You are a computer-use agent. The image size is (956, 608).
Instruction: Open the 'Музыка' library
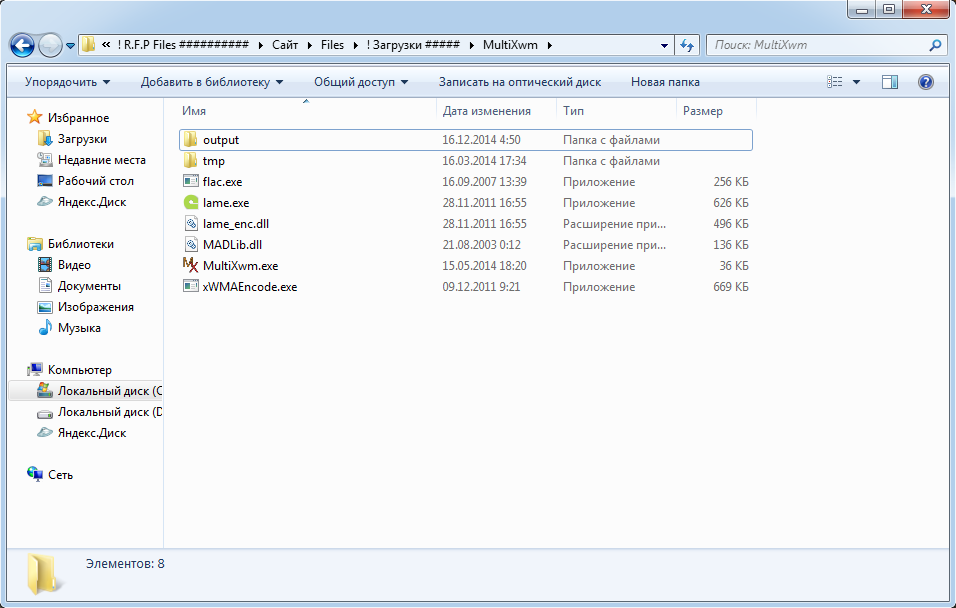[79, 328]
